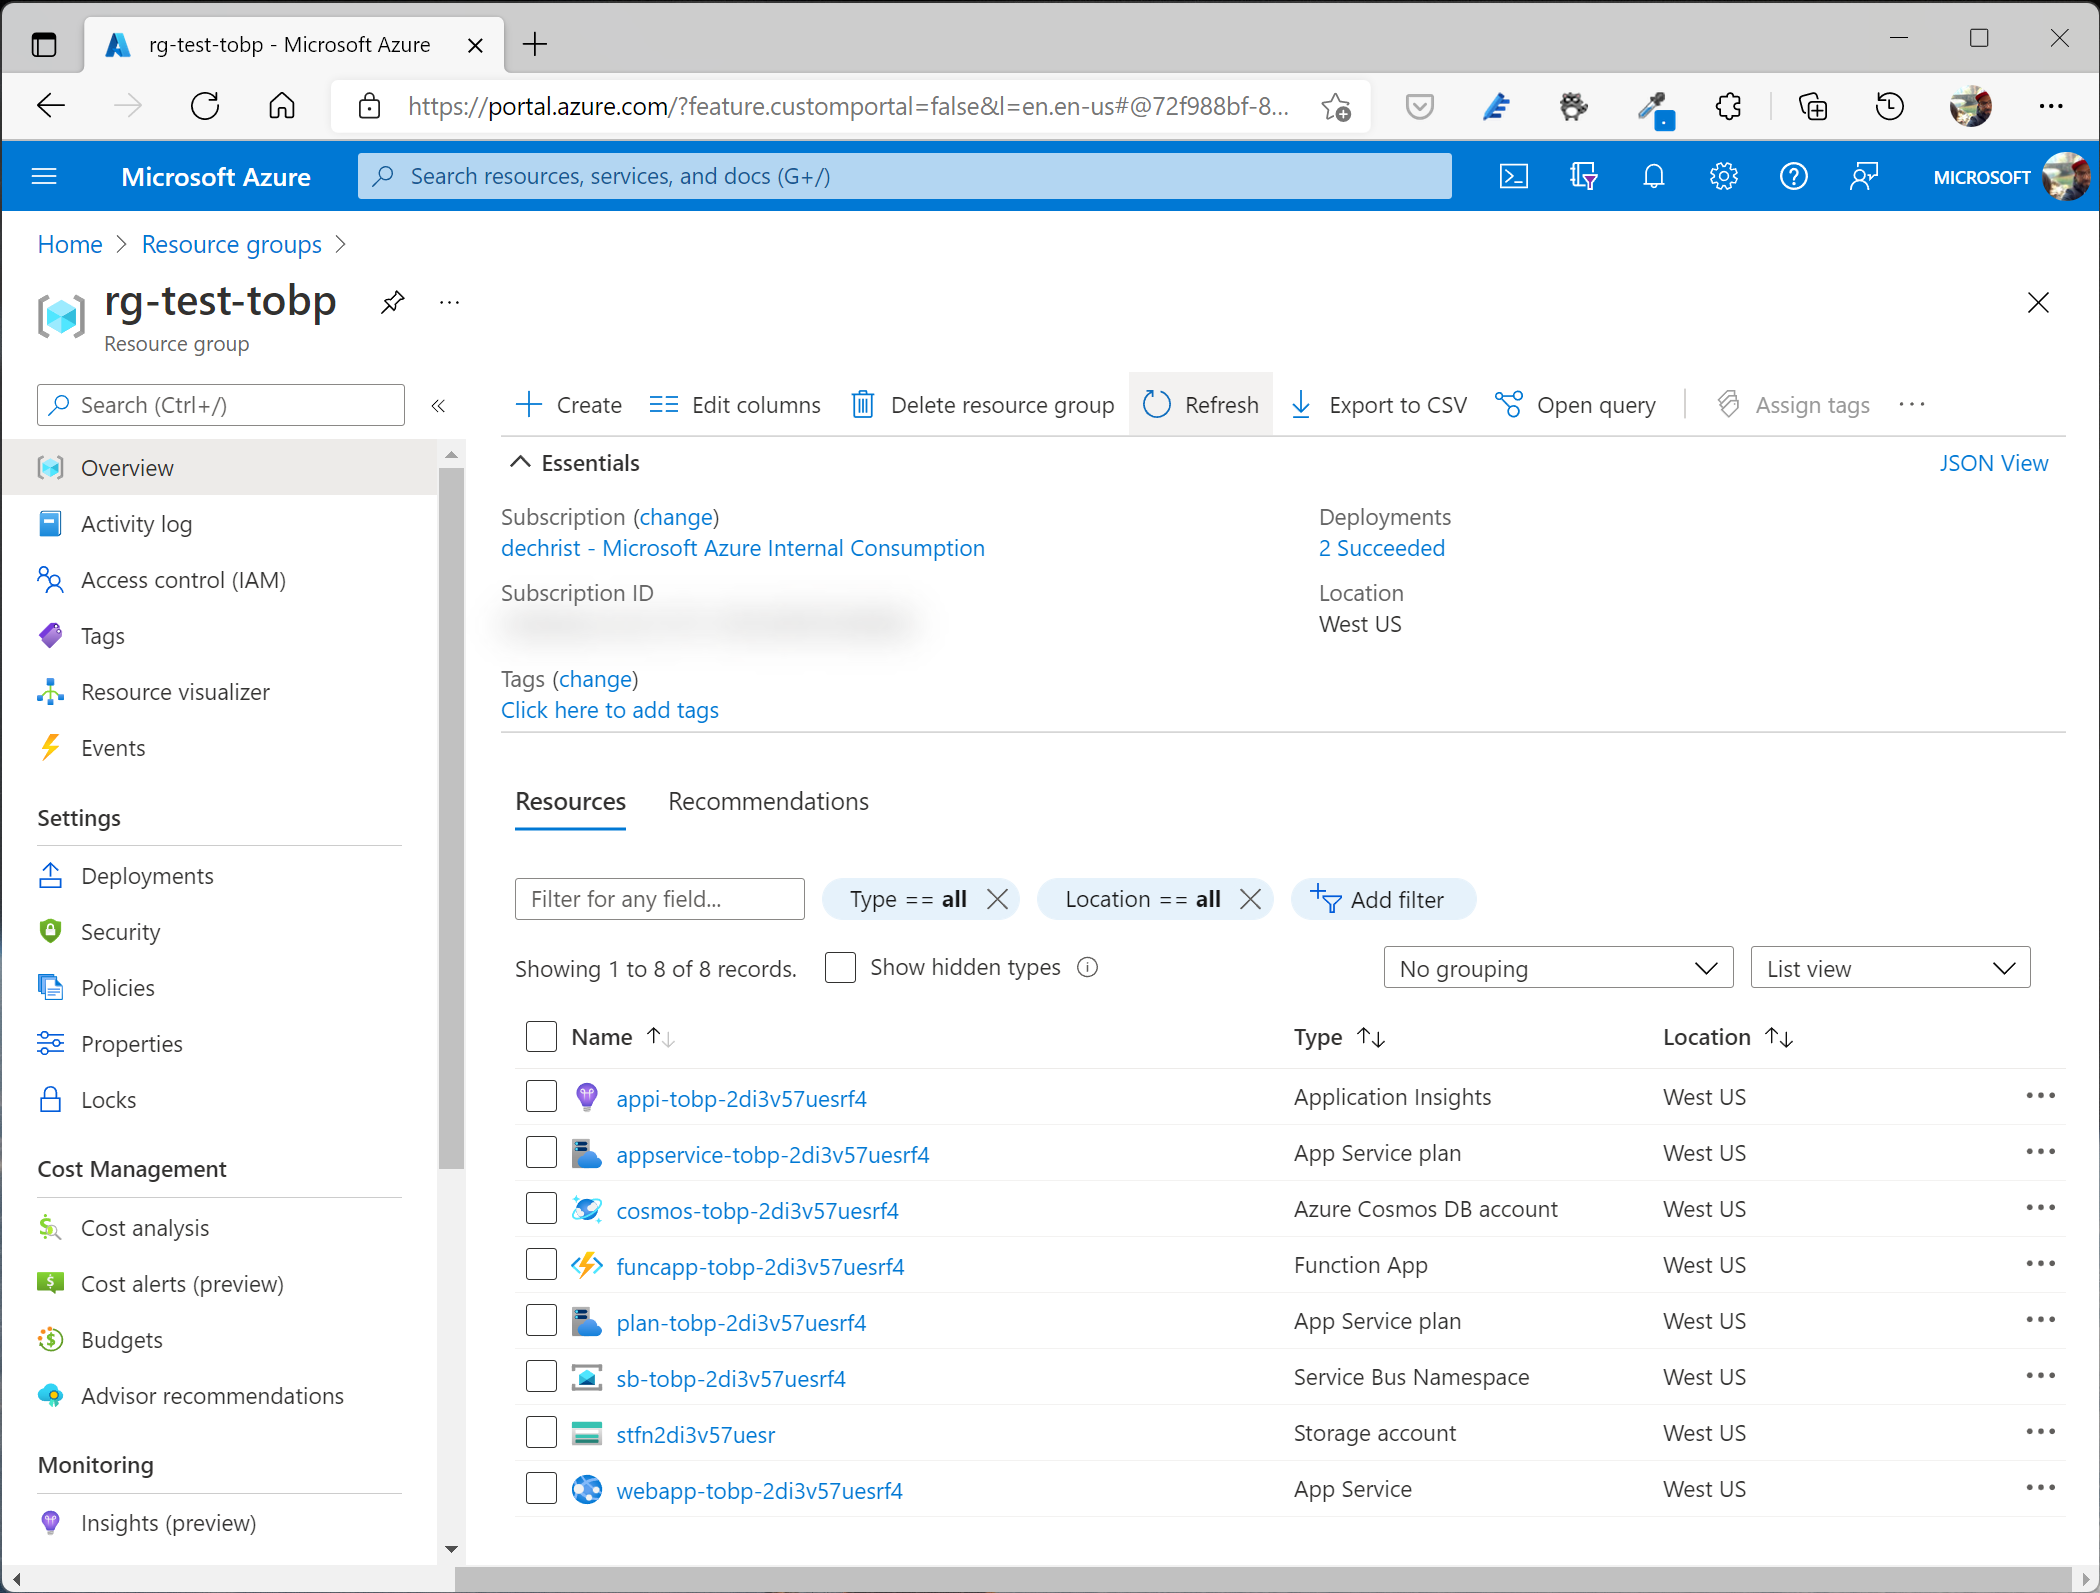Viewport: 2100px width, 1593px height.
Task: Switch to the Recommendations tab
Action: pos(768,801)
